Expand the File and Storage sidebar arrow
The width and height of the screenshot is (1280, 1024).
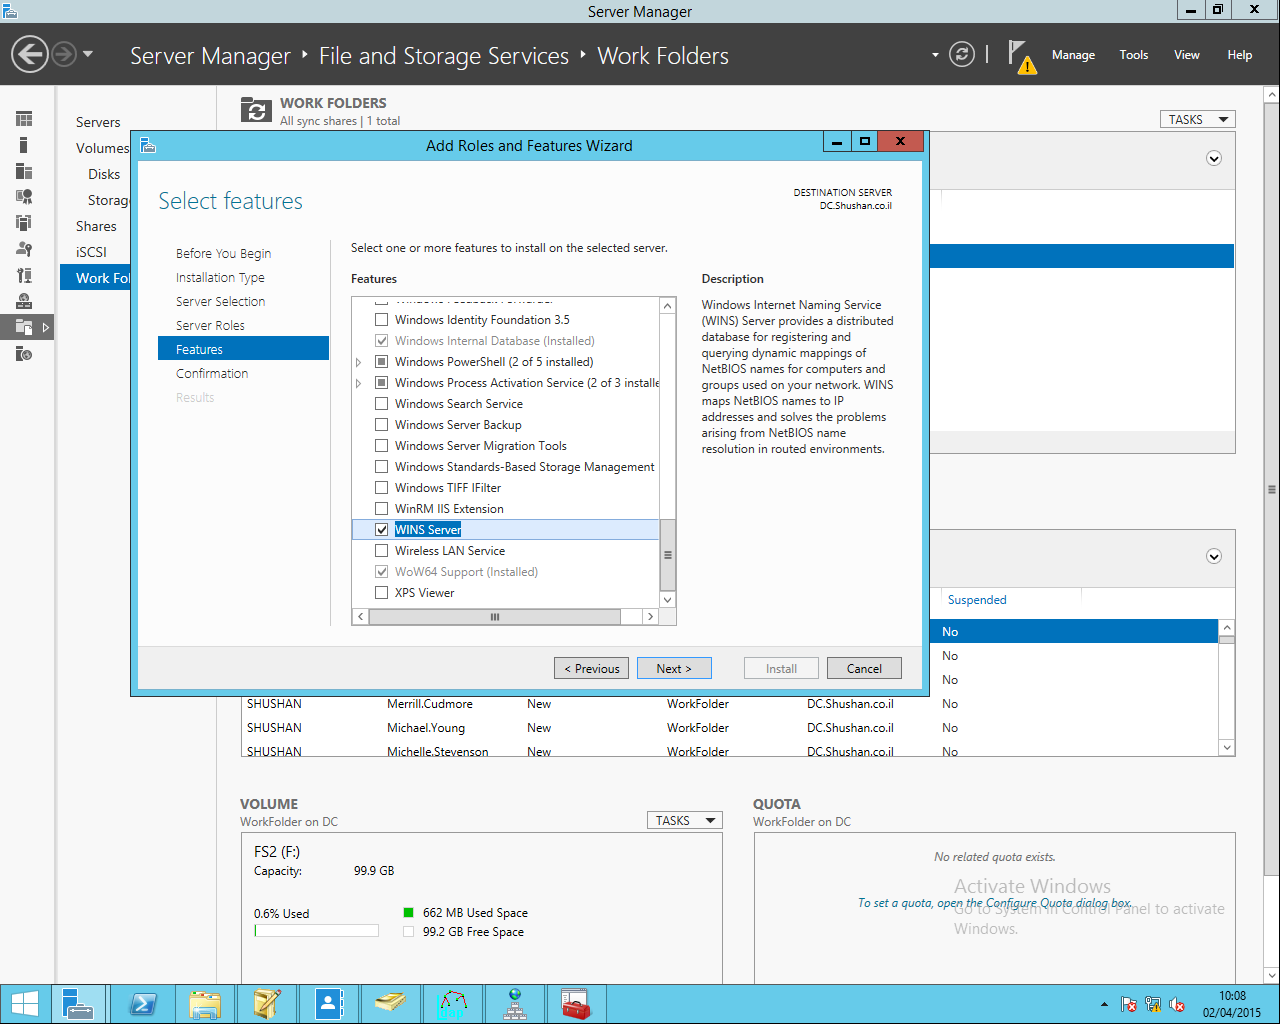click(45, 327)
